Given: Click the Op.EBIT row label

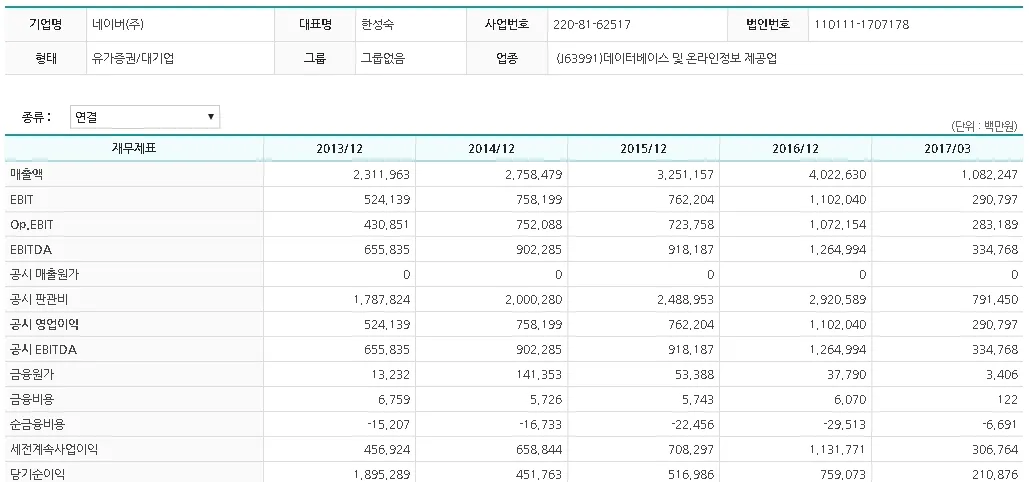Looking at the screenshot, I should [32, 225].
